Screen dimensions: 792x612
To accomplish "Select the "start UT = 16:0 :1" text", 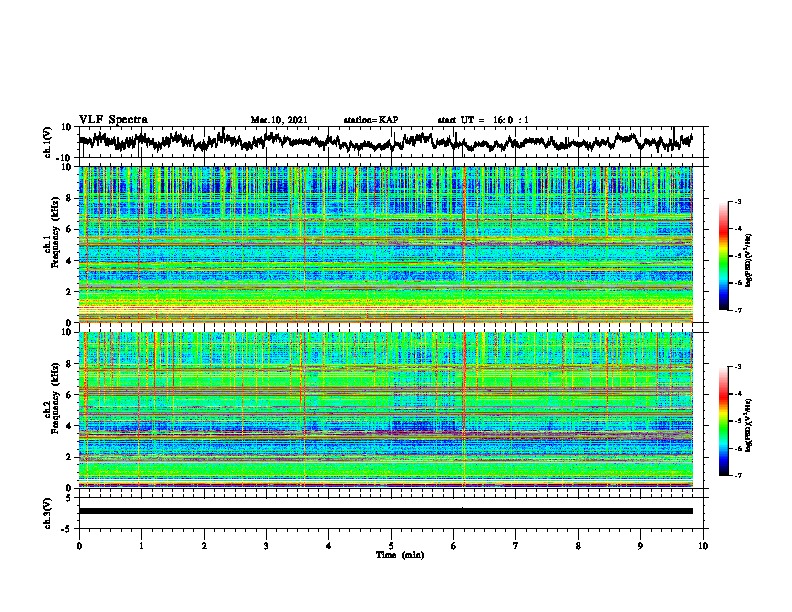I will point(483,120).
